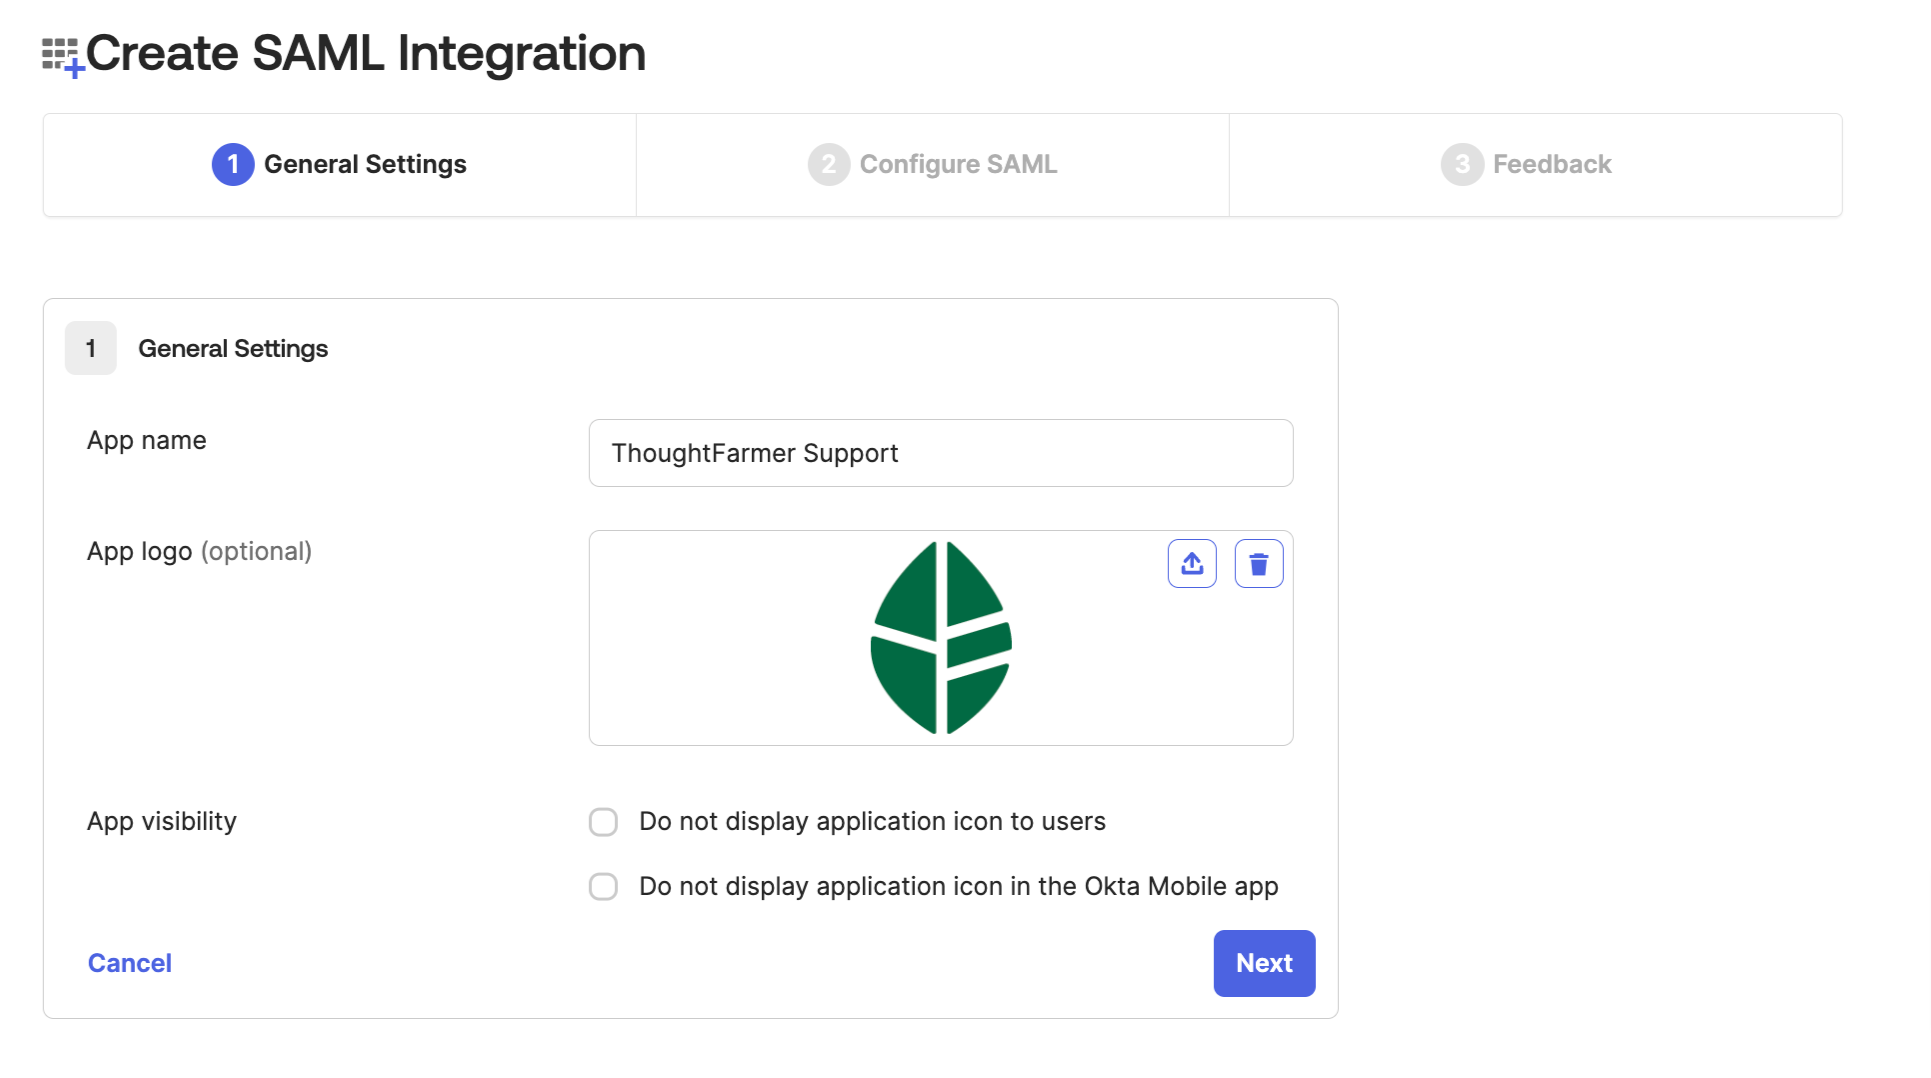This screenshot has width=1931, height=1078.
Task: Click the App visibility label
Action: (x=162, y=822)
